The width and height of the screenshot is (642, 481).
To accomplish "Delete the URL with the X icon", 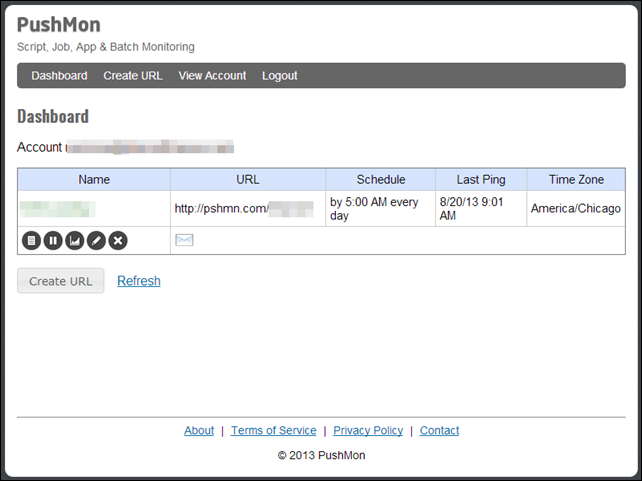I will pyautogui.click(x=118, y=240).
